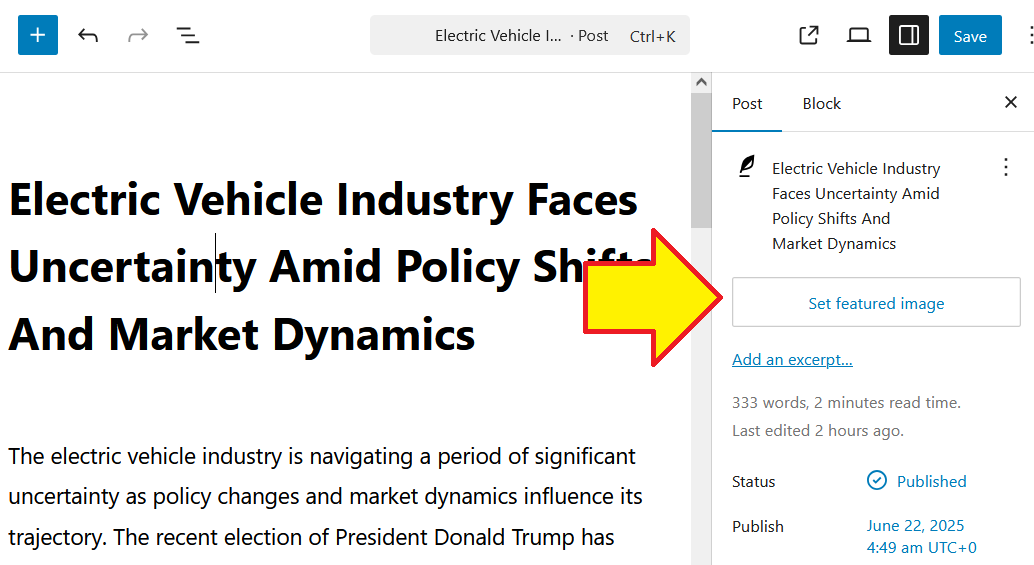This screenshot has width=1034, height=565.
Task: Edit the June 22, 2025 publish date
Action: pyautogui.click(x=921, y=536)
